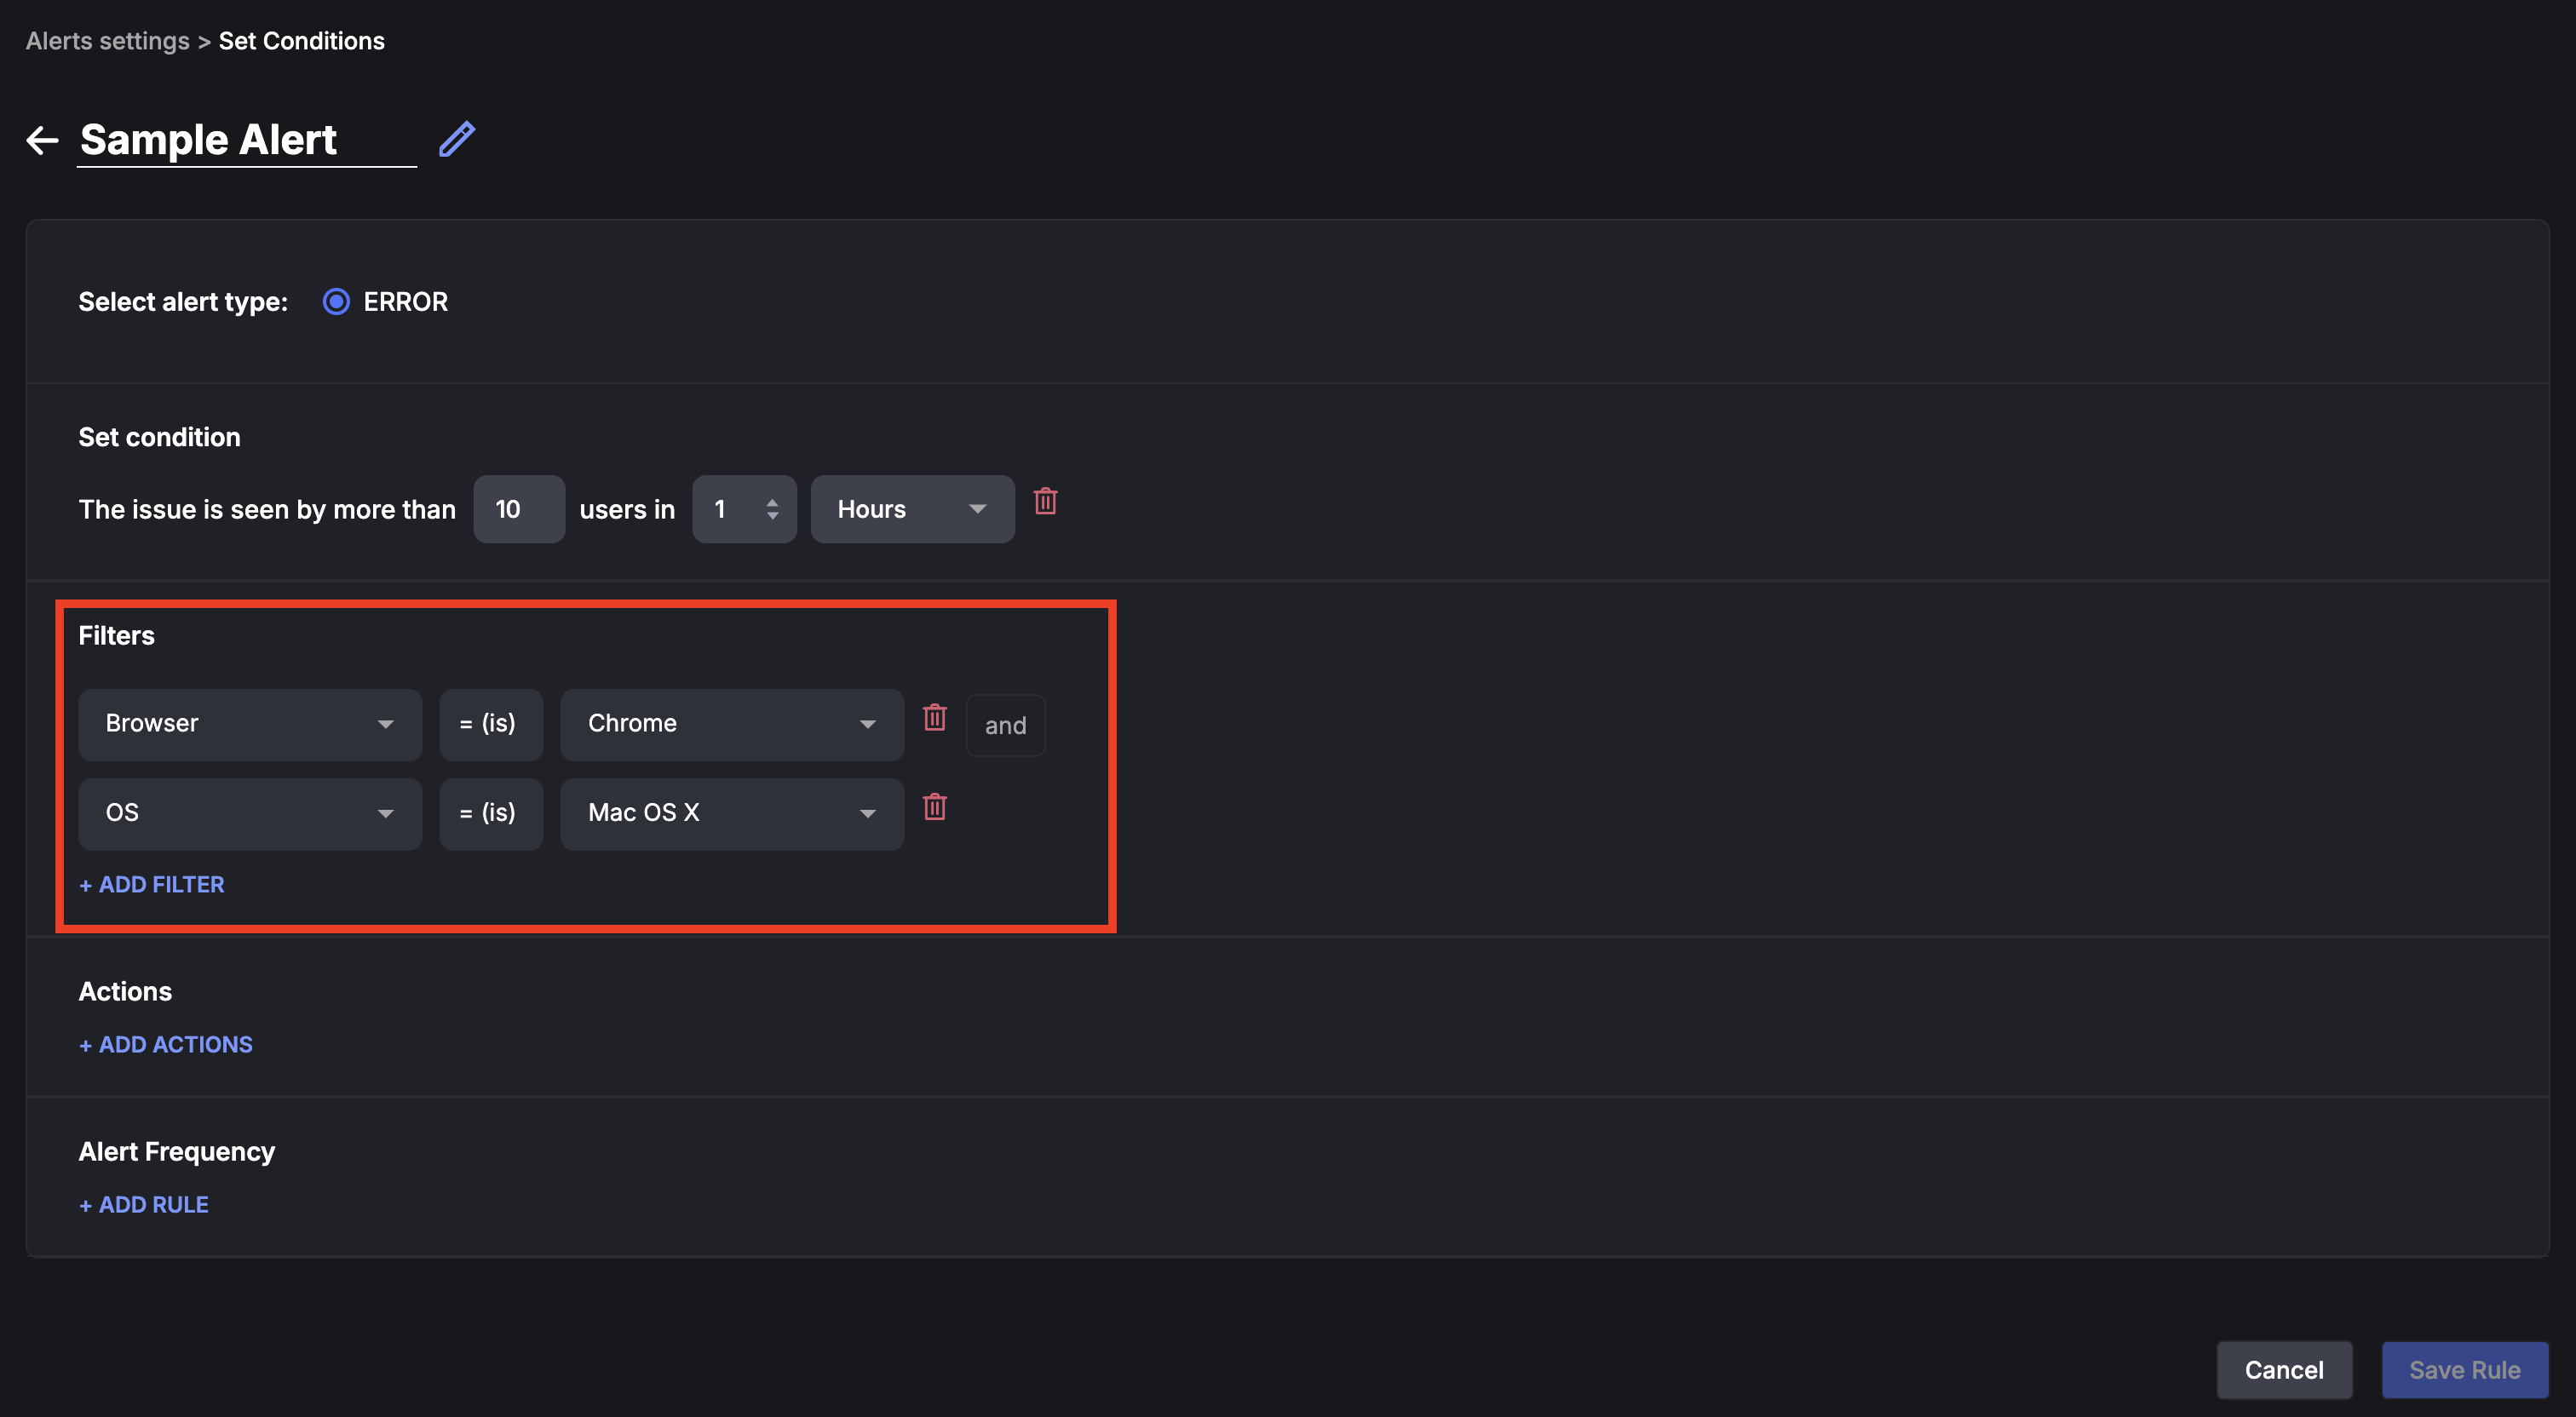Image resolution: width=2576 pixels, height=1417 pixels.
Task: Open the Mac OS X value dropdown
Action: tap(731, 813)
